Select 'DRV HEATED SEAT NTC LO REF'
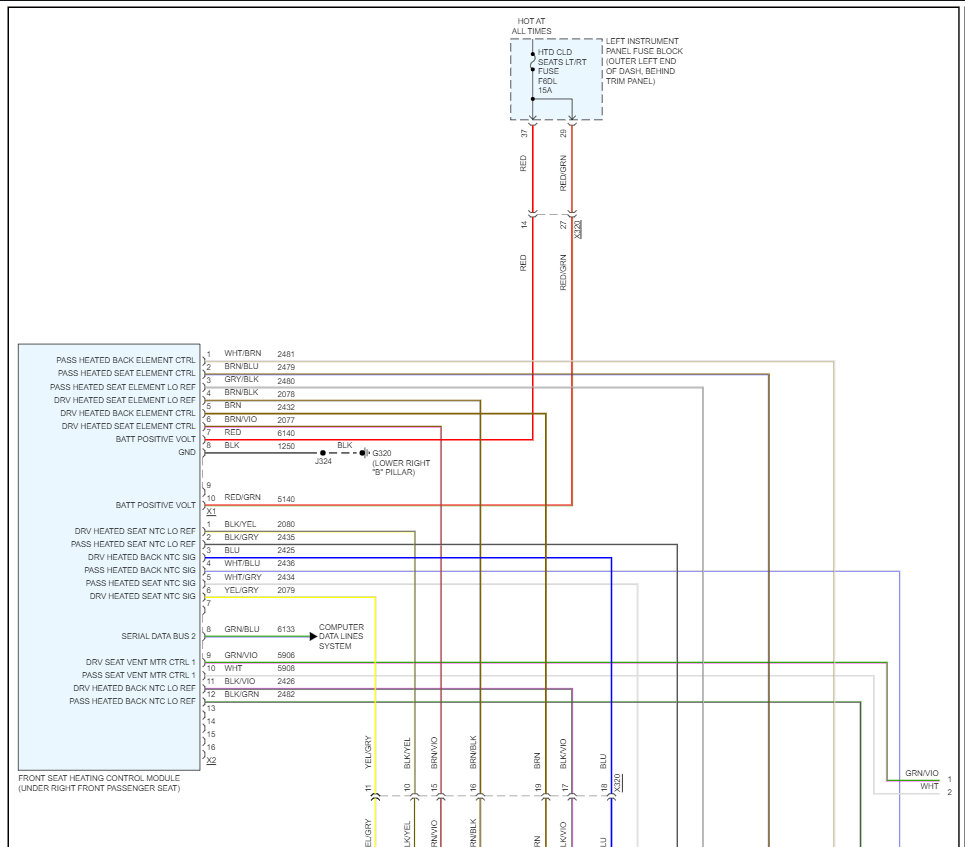 point(135,531)
